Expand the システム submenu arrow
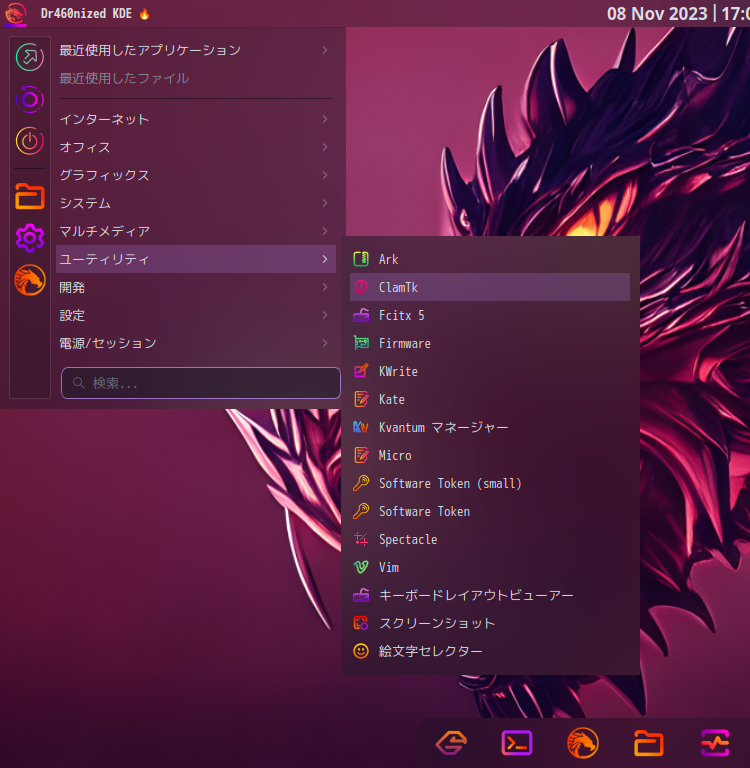750x768 pixels. pos(325,203)
